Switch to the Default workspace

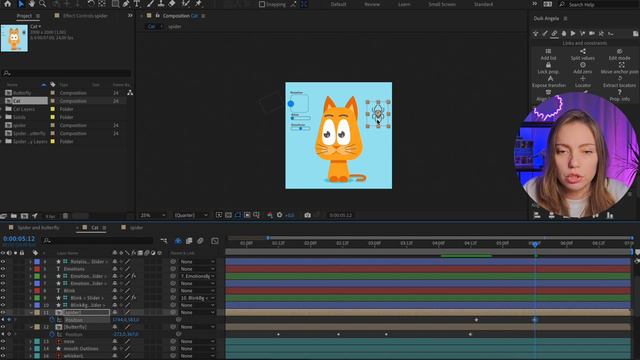338,4
